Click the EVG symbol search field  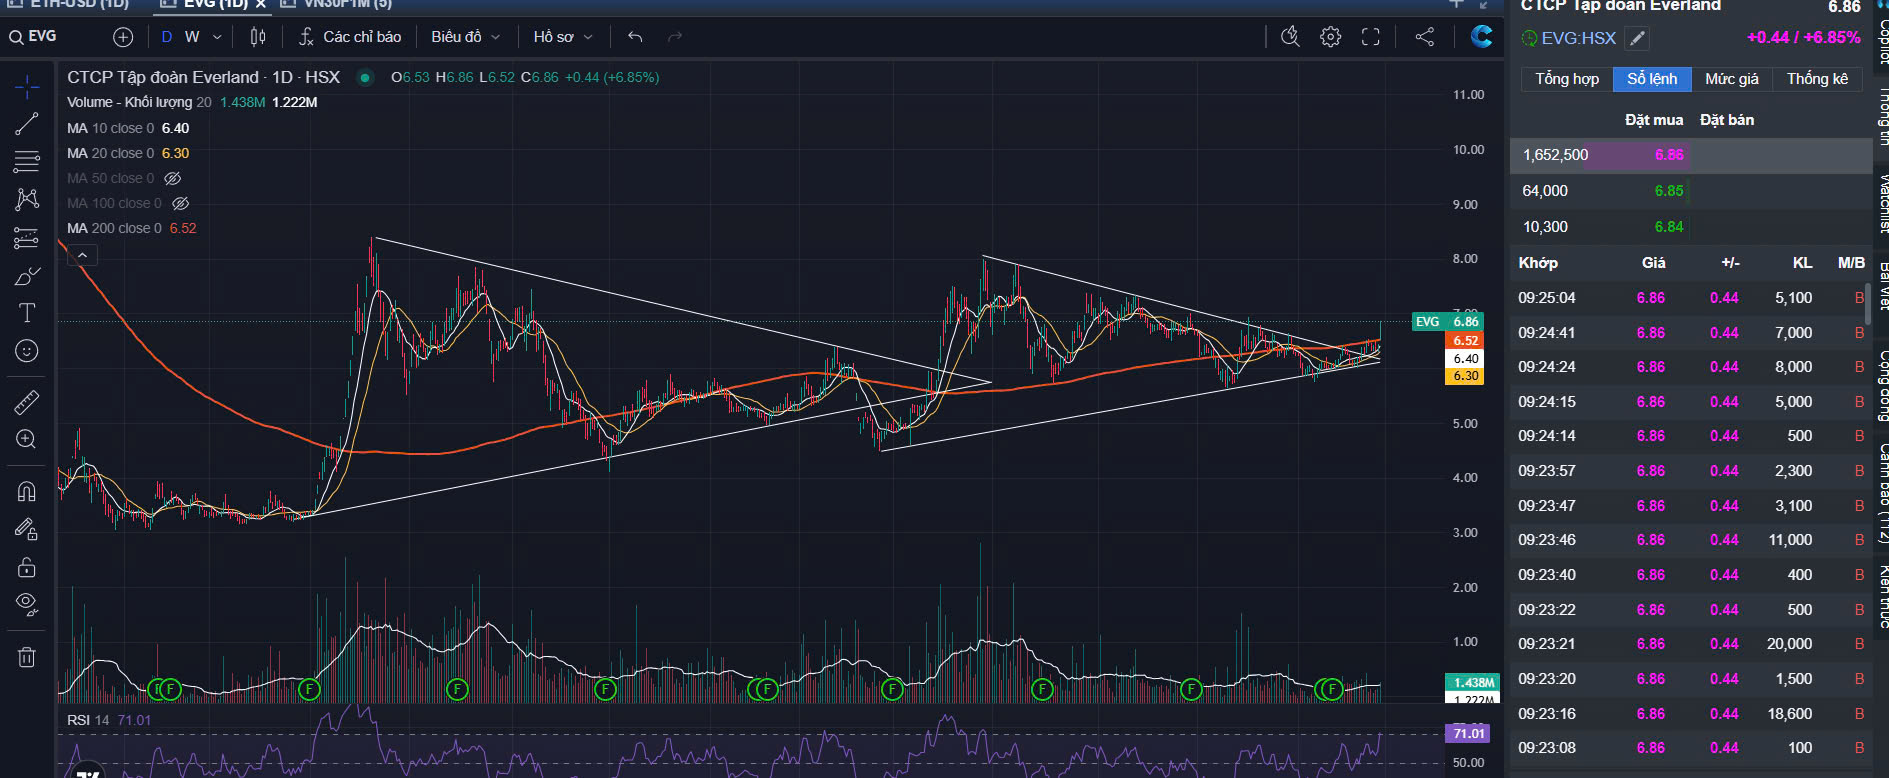pyautogui.click(x=55, y=37)
